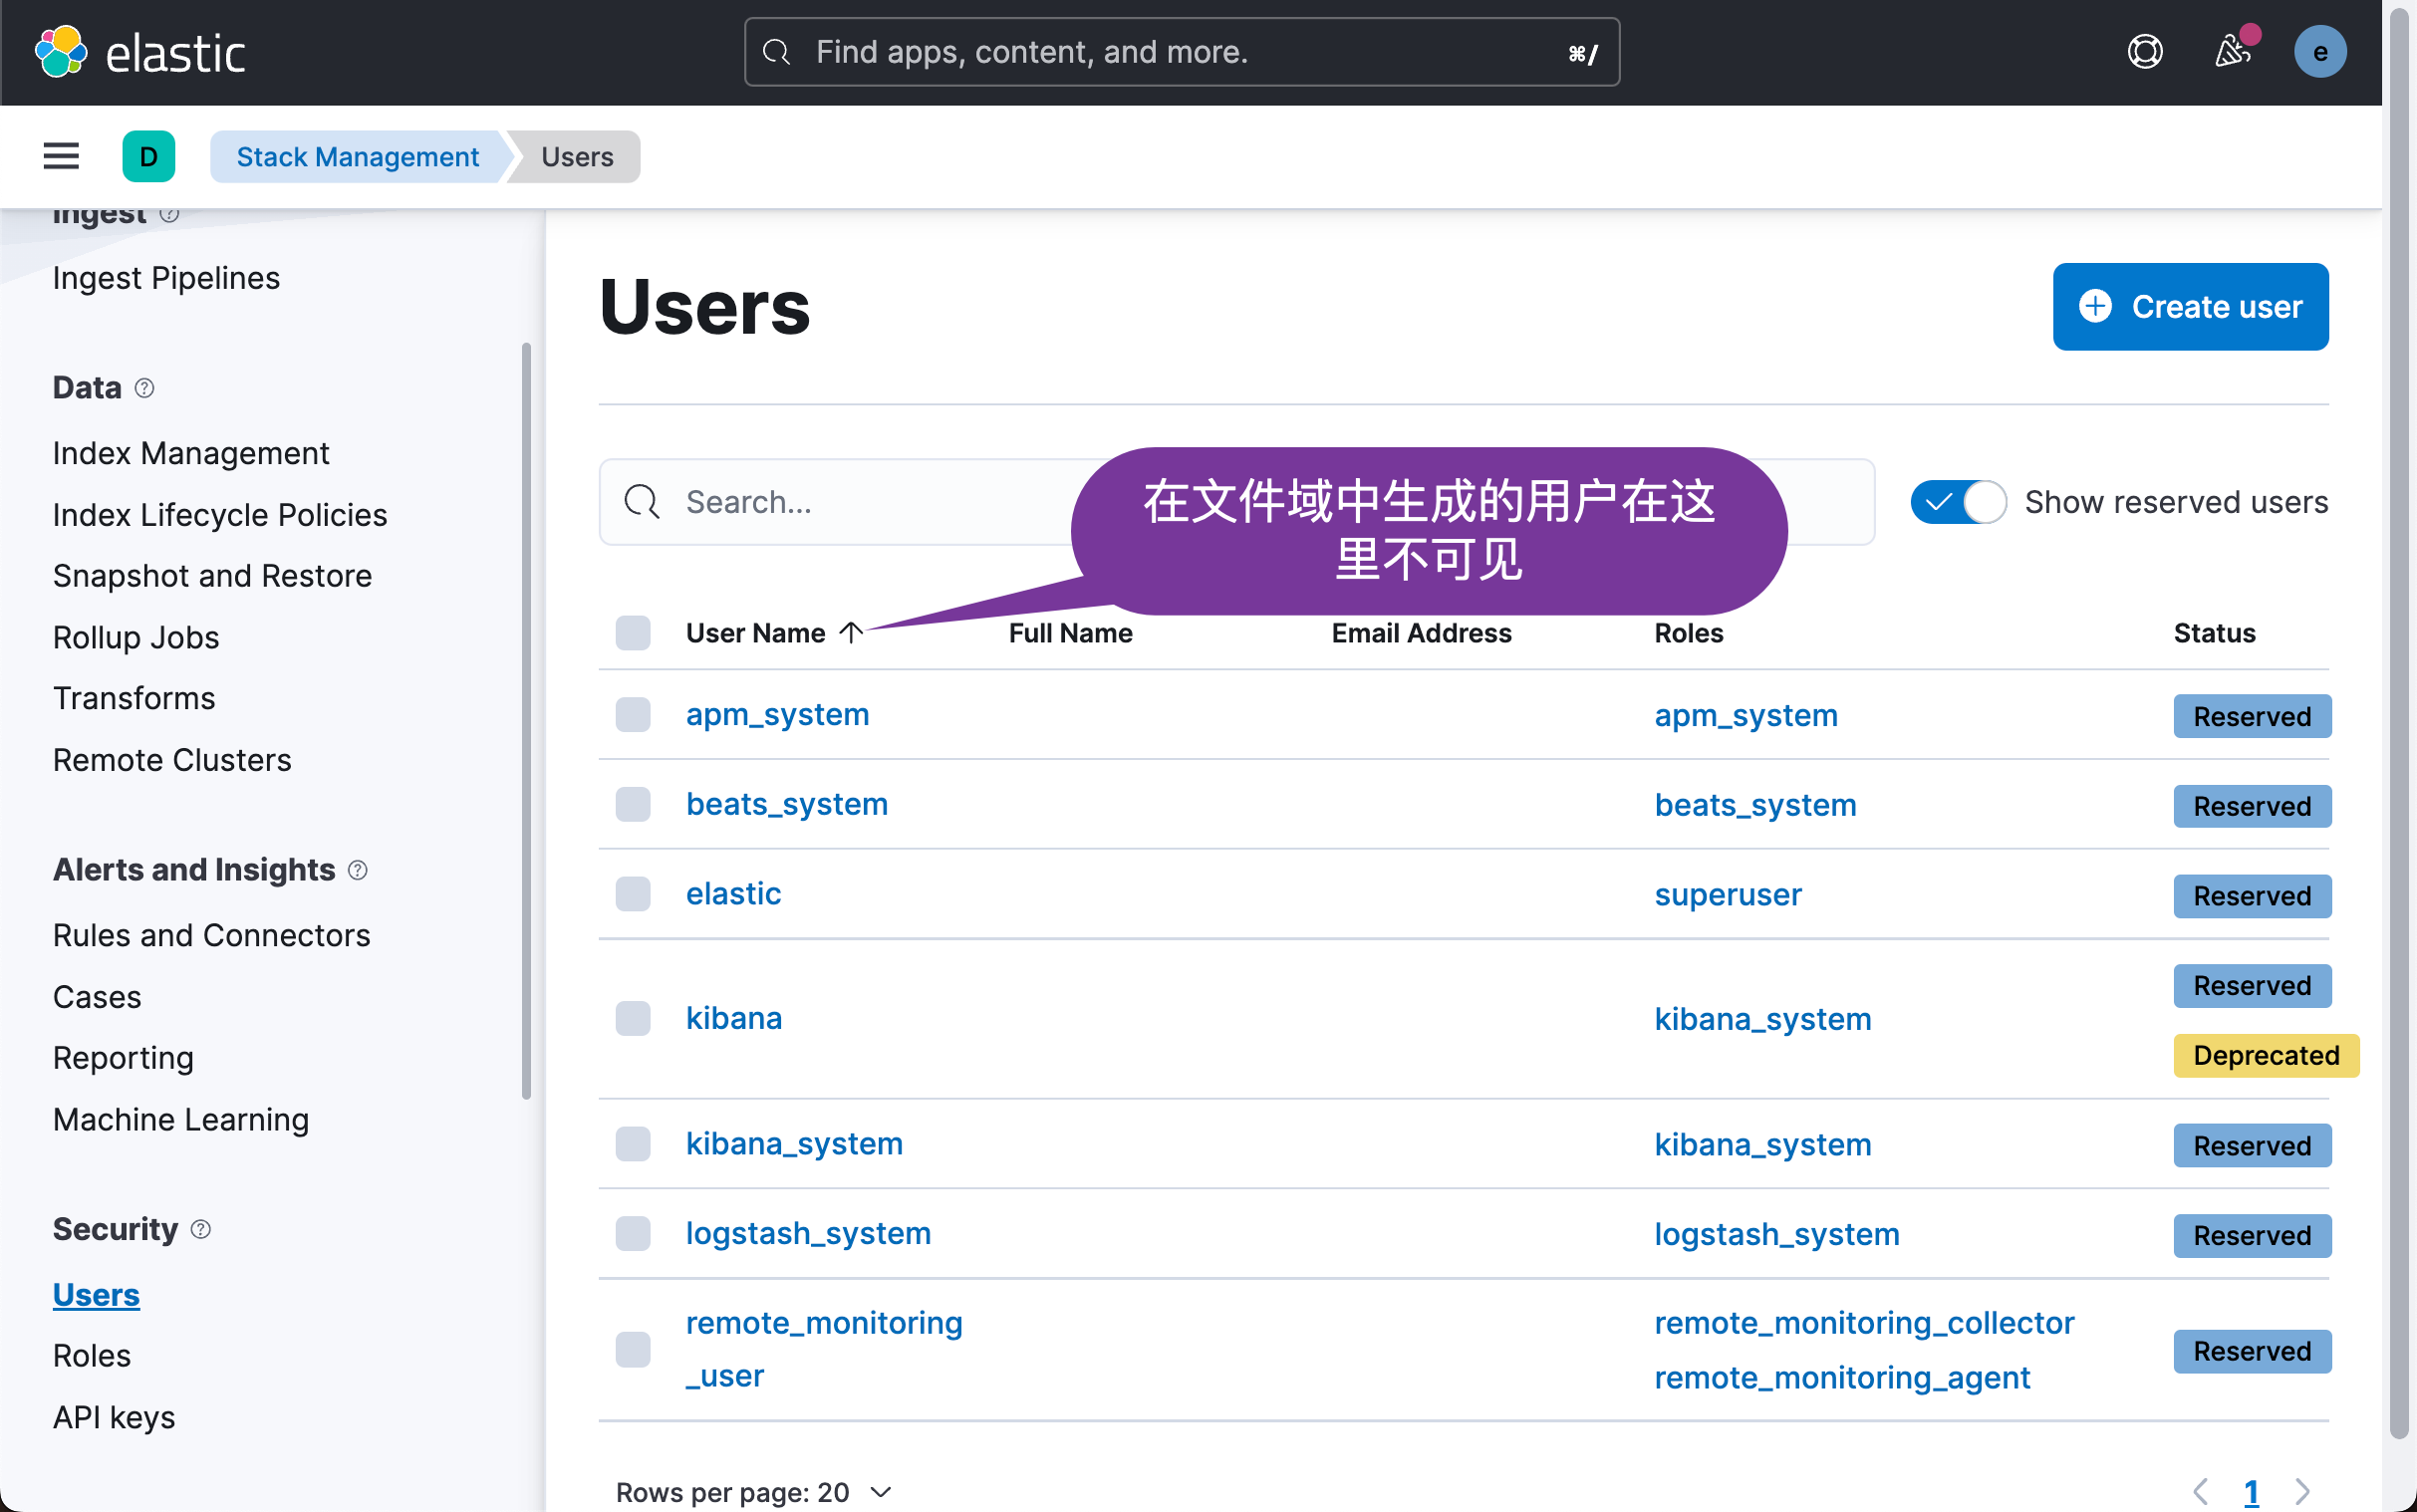Go to next page arrow
The height and width of the screenshot is (1512, 2417).
point(2302,1491)
